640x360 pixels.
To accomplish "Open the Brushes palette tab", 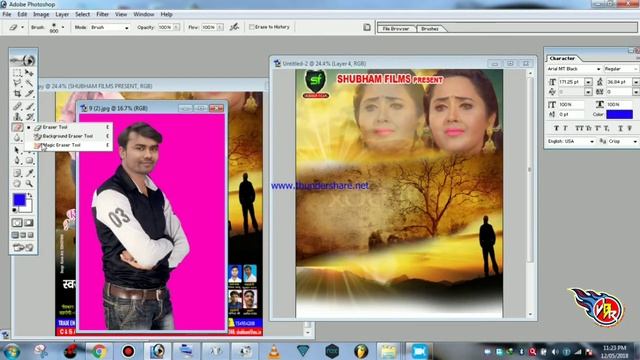I will point(430,29).
